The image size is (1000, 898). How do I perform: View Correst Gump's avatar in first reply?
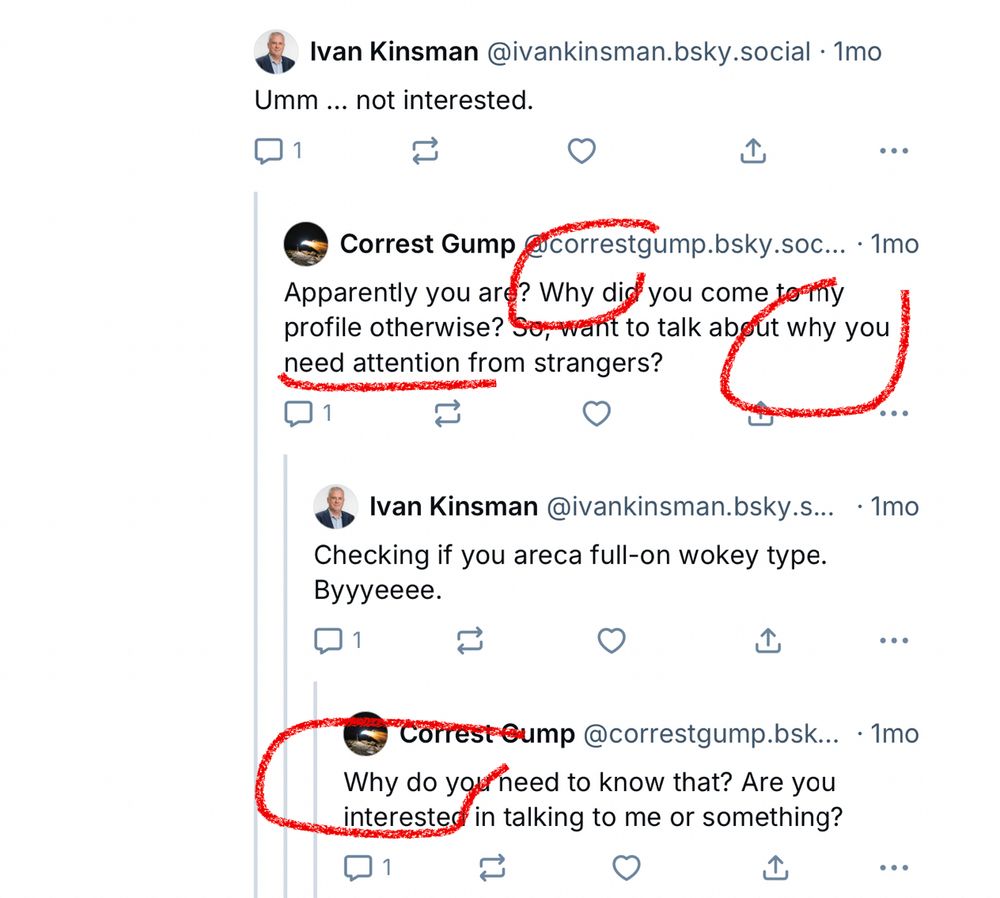pos(306,244)
